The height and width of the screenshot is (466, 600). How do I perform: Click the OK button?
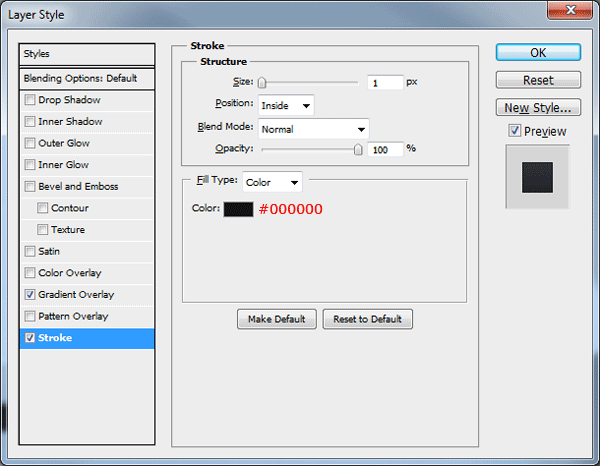pos(538,52)
